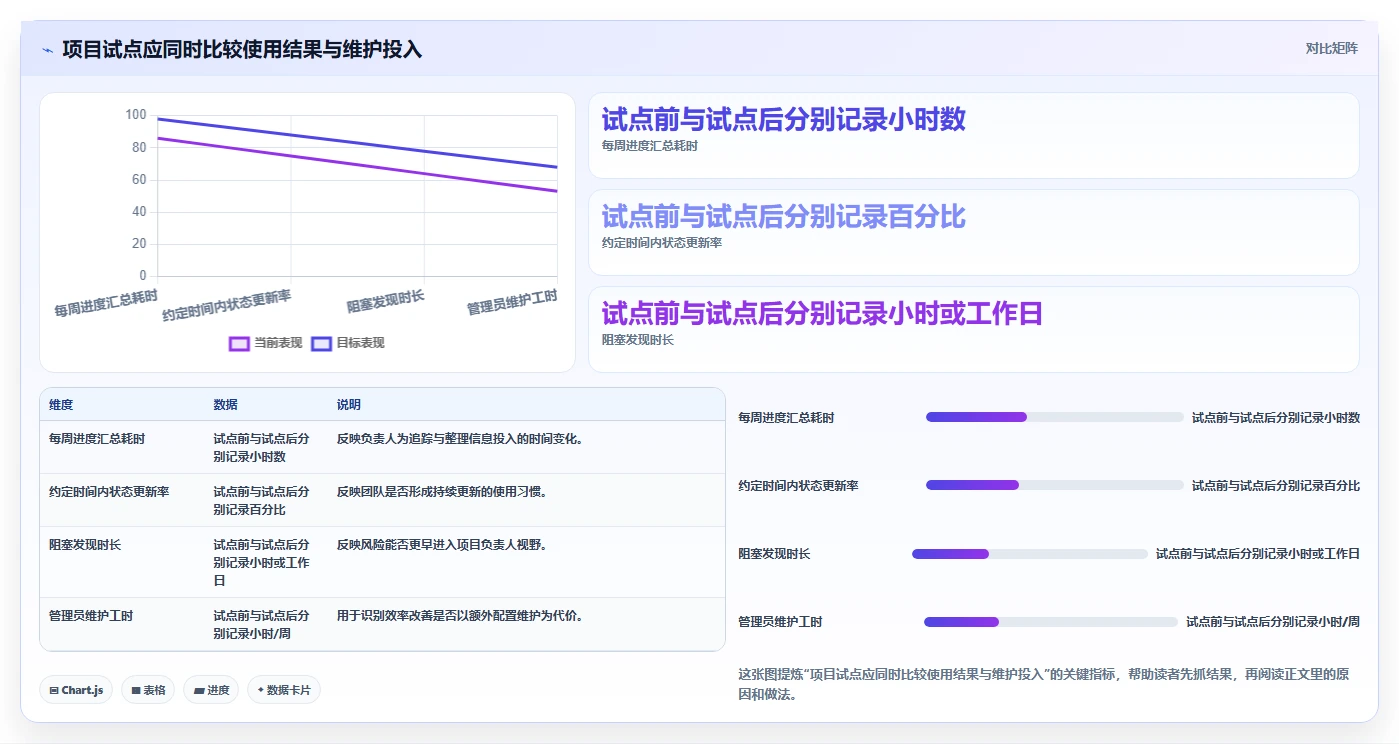
Task: Click the 对比矩阵 label in header
Action: 1331,48
